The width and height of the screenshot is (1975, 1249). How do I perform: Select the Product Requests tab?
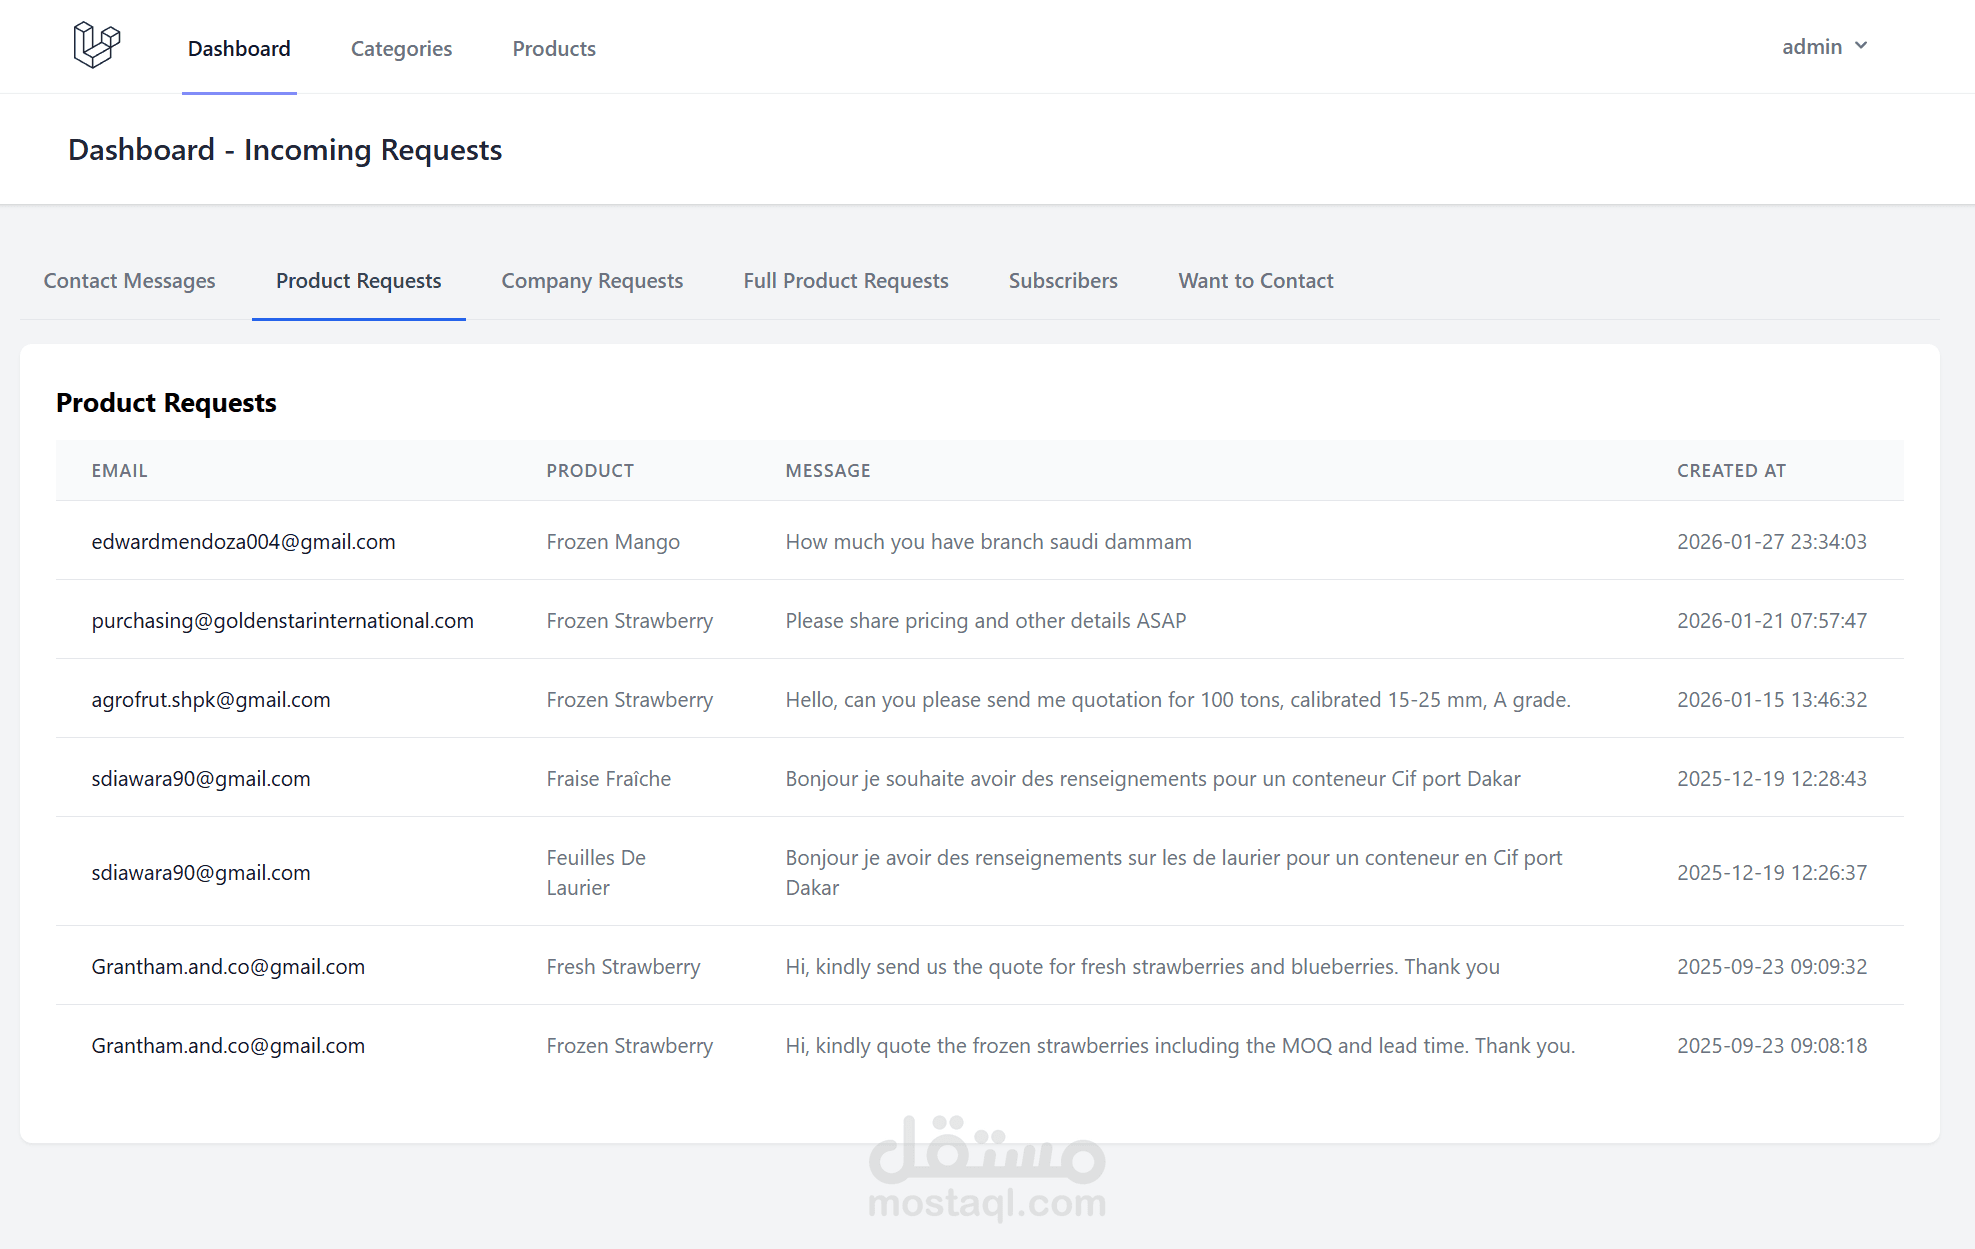pyautogui.click(x=358, y=281)
